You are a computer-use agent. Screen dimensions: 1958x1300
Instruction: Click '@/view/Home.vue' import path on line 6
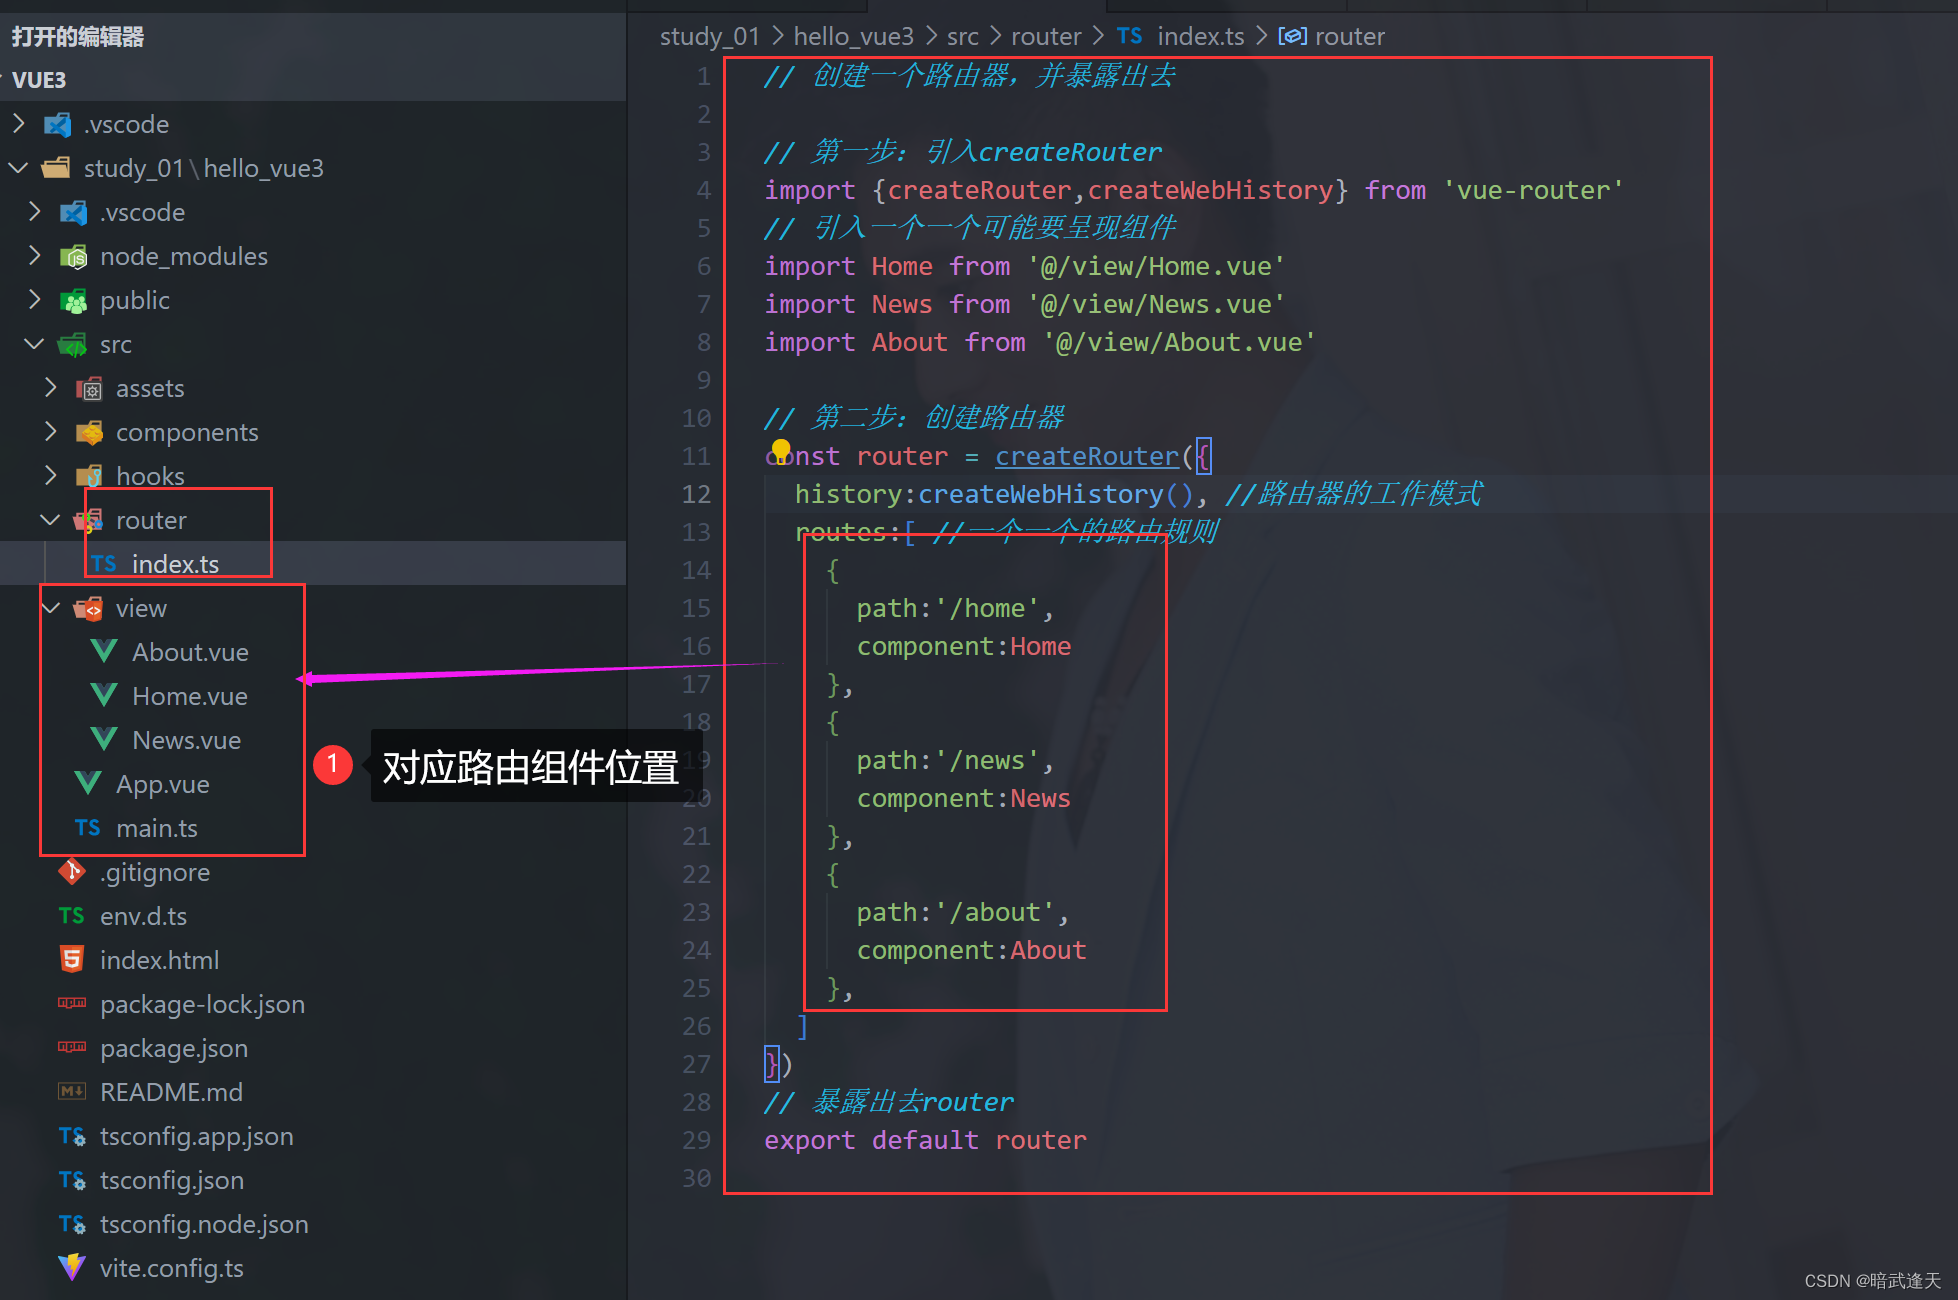tap(1156, 266)
